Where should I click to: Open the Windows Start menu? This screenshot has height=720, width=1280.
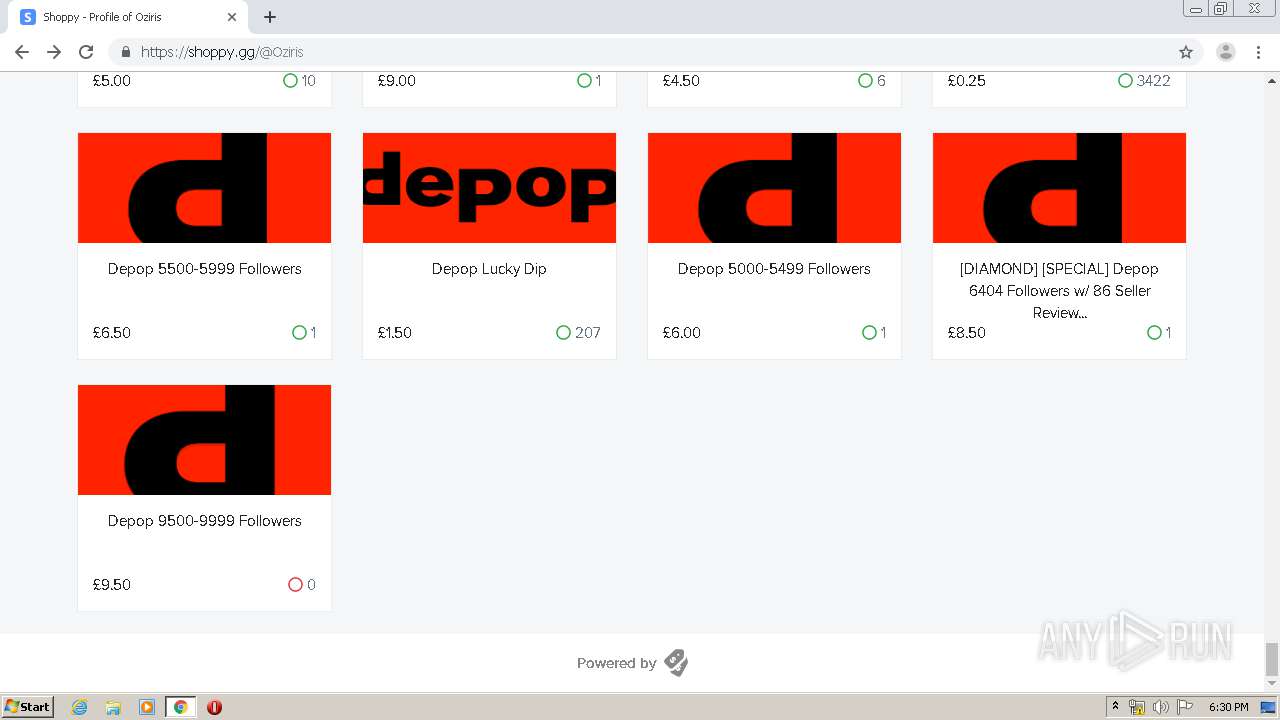28,707
